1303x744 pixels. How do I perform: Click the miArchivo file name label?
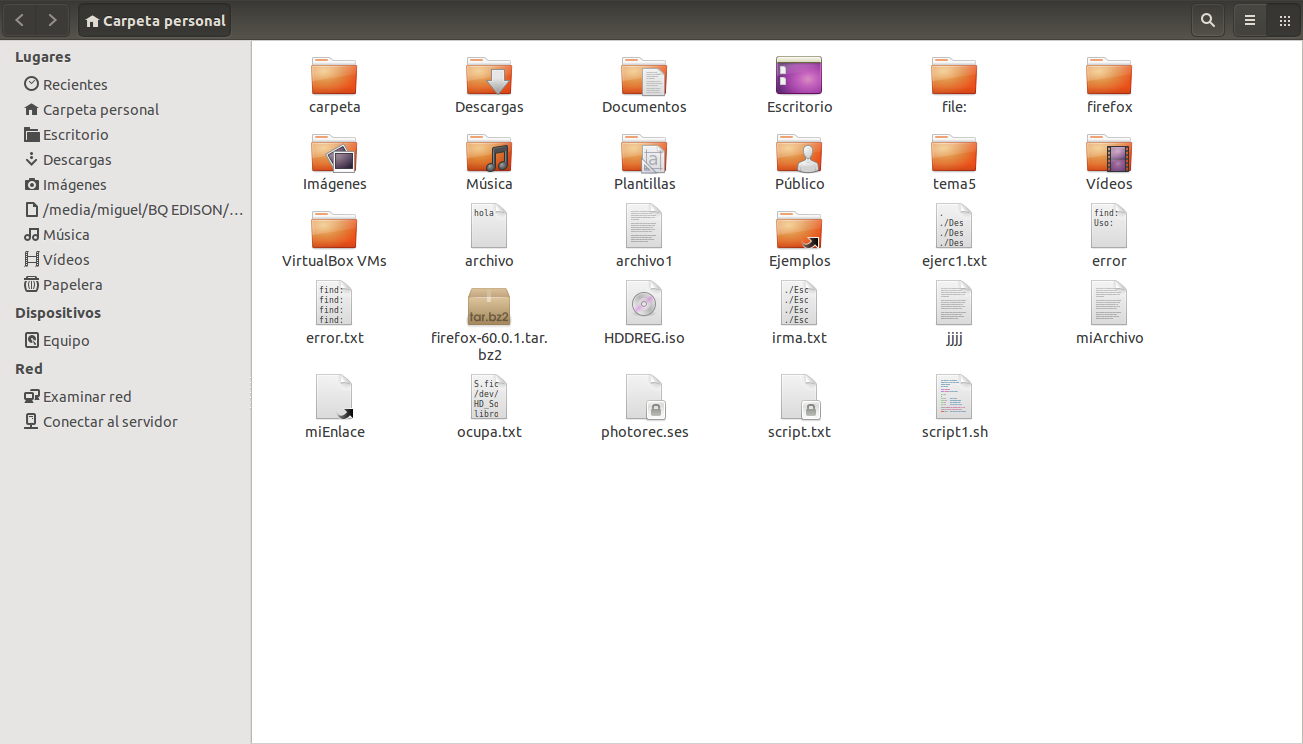pos(1109,338)
